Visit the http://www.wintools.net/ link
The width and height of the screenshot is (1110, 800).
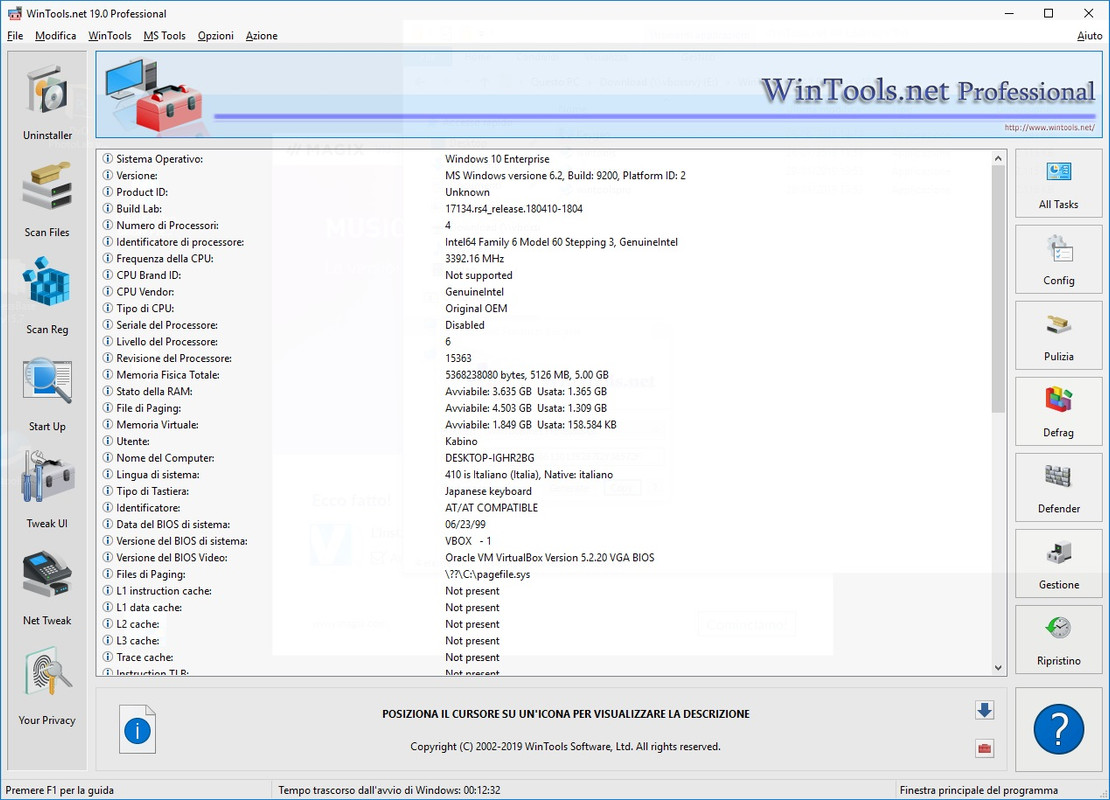pyautogui.click(x=1049, y=127)
